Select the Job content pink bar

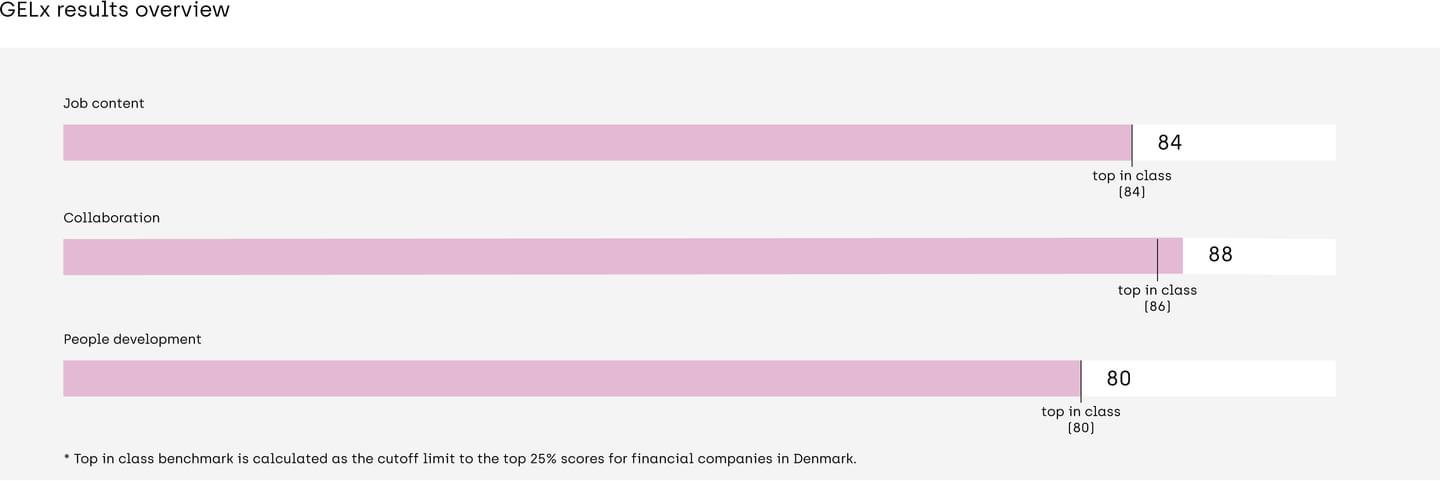[x=597, y=143]
